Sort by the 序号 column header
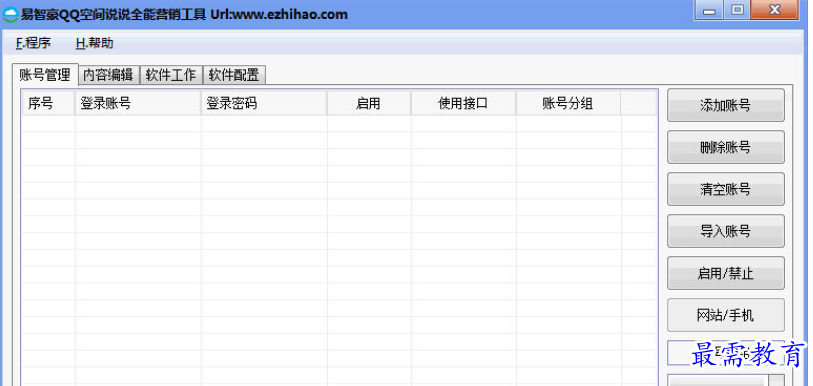813x386 pixels. click(48, 104)
